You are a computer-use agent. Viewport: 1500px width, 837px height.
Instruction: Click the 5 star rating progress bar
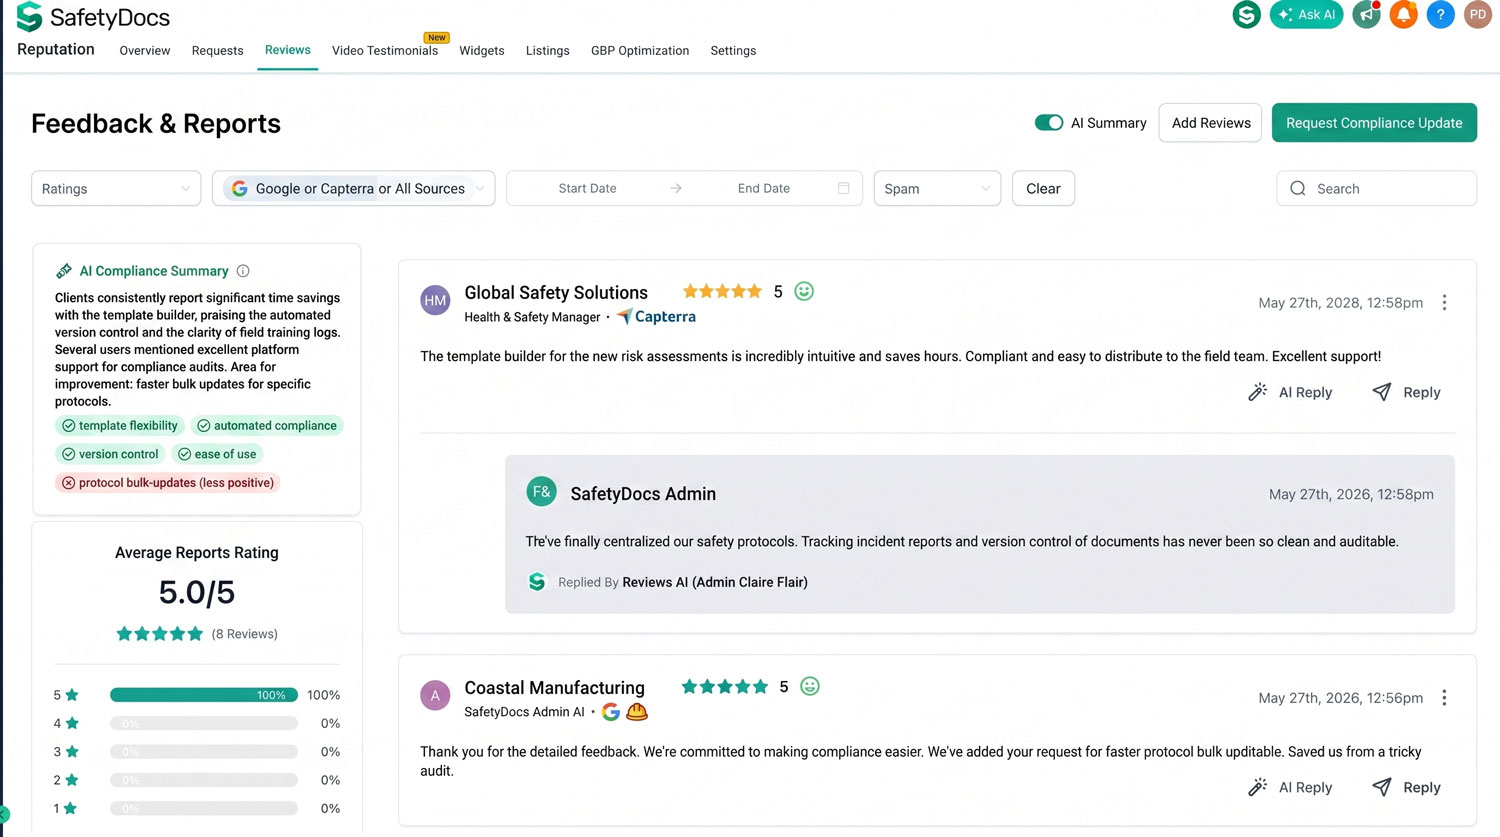(204, 695)
